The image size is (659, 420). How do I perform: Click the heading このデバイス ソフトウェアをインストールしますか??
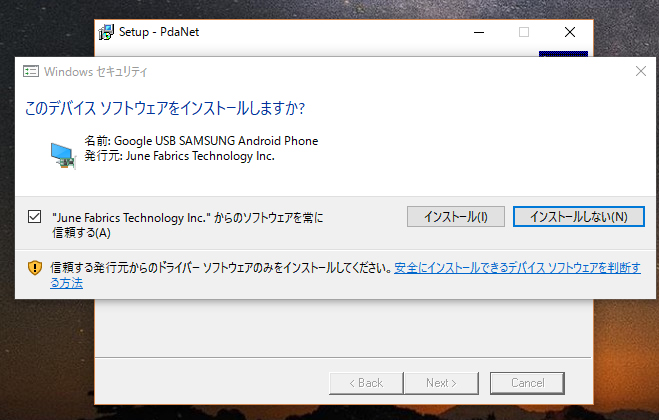(165, 108)
